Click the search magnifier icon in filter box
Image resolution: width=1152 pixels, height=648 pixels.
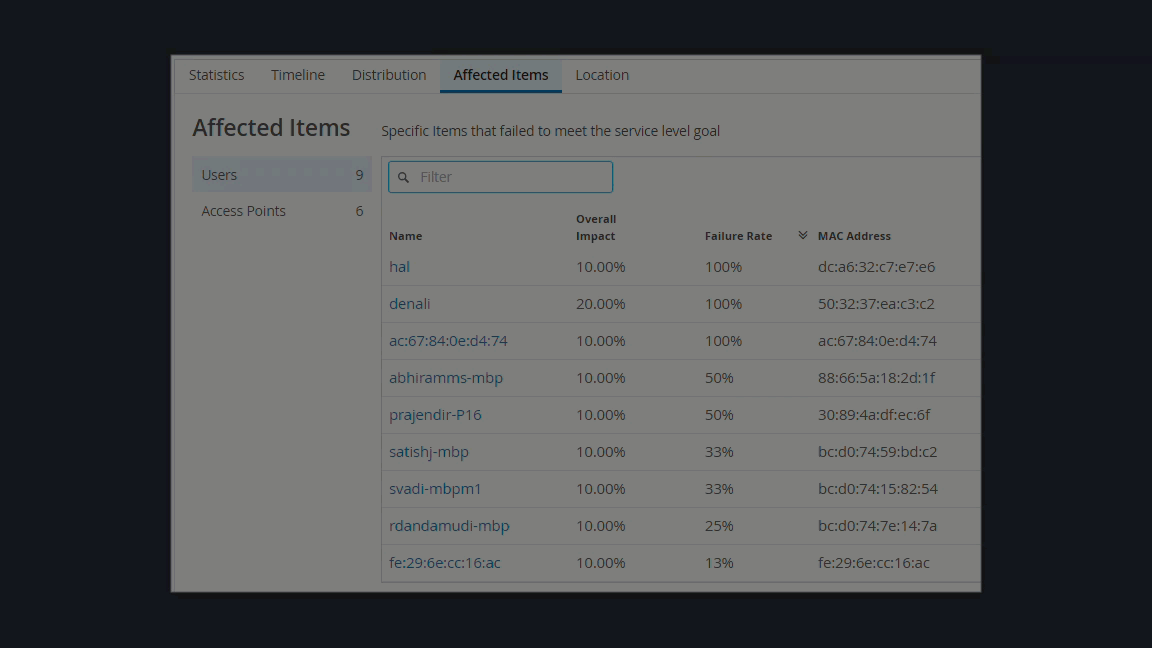tap(404, 177)
